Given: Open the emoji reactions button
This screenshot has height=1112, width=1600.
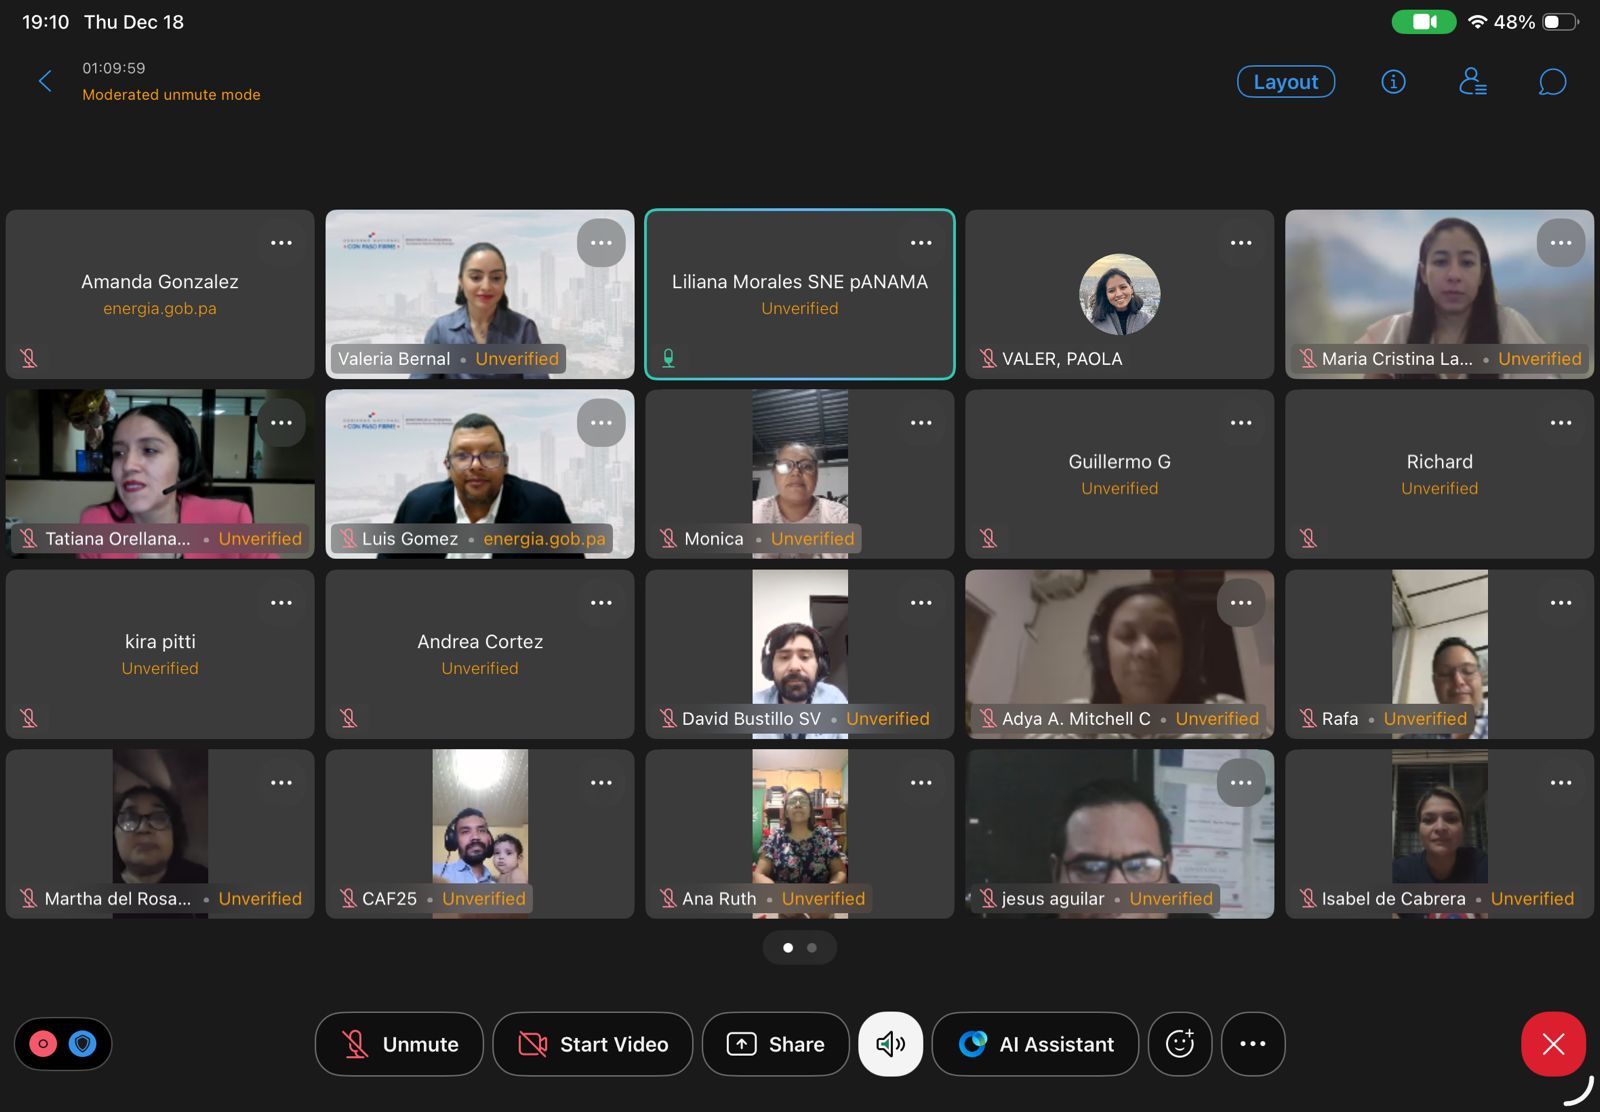Looking at the screenshot, I should [1180, 1044].
